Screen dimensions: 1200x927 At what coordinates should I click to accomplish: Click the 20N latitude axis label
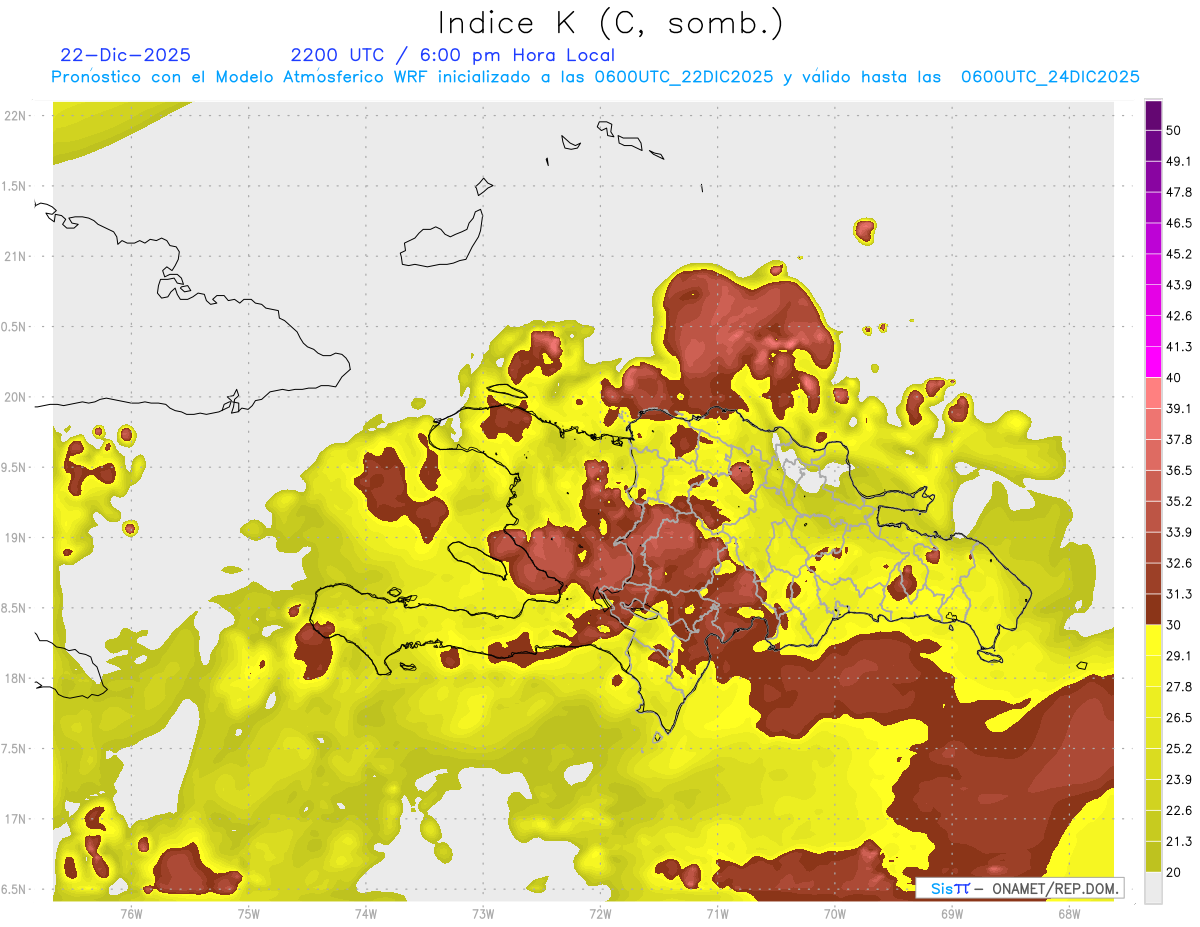(17, 397)
